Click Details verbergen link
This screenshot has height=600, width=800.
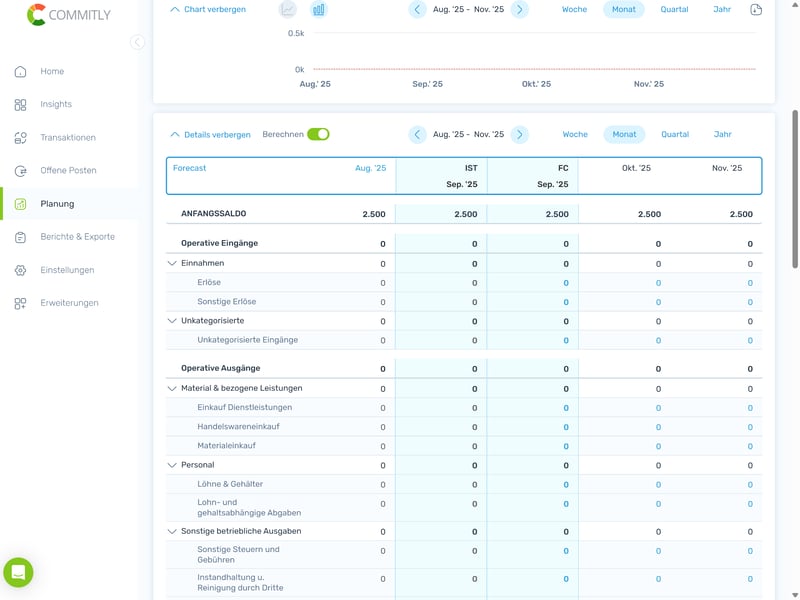click(211, 135)
